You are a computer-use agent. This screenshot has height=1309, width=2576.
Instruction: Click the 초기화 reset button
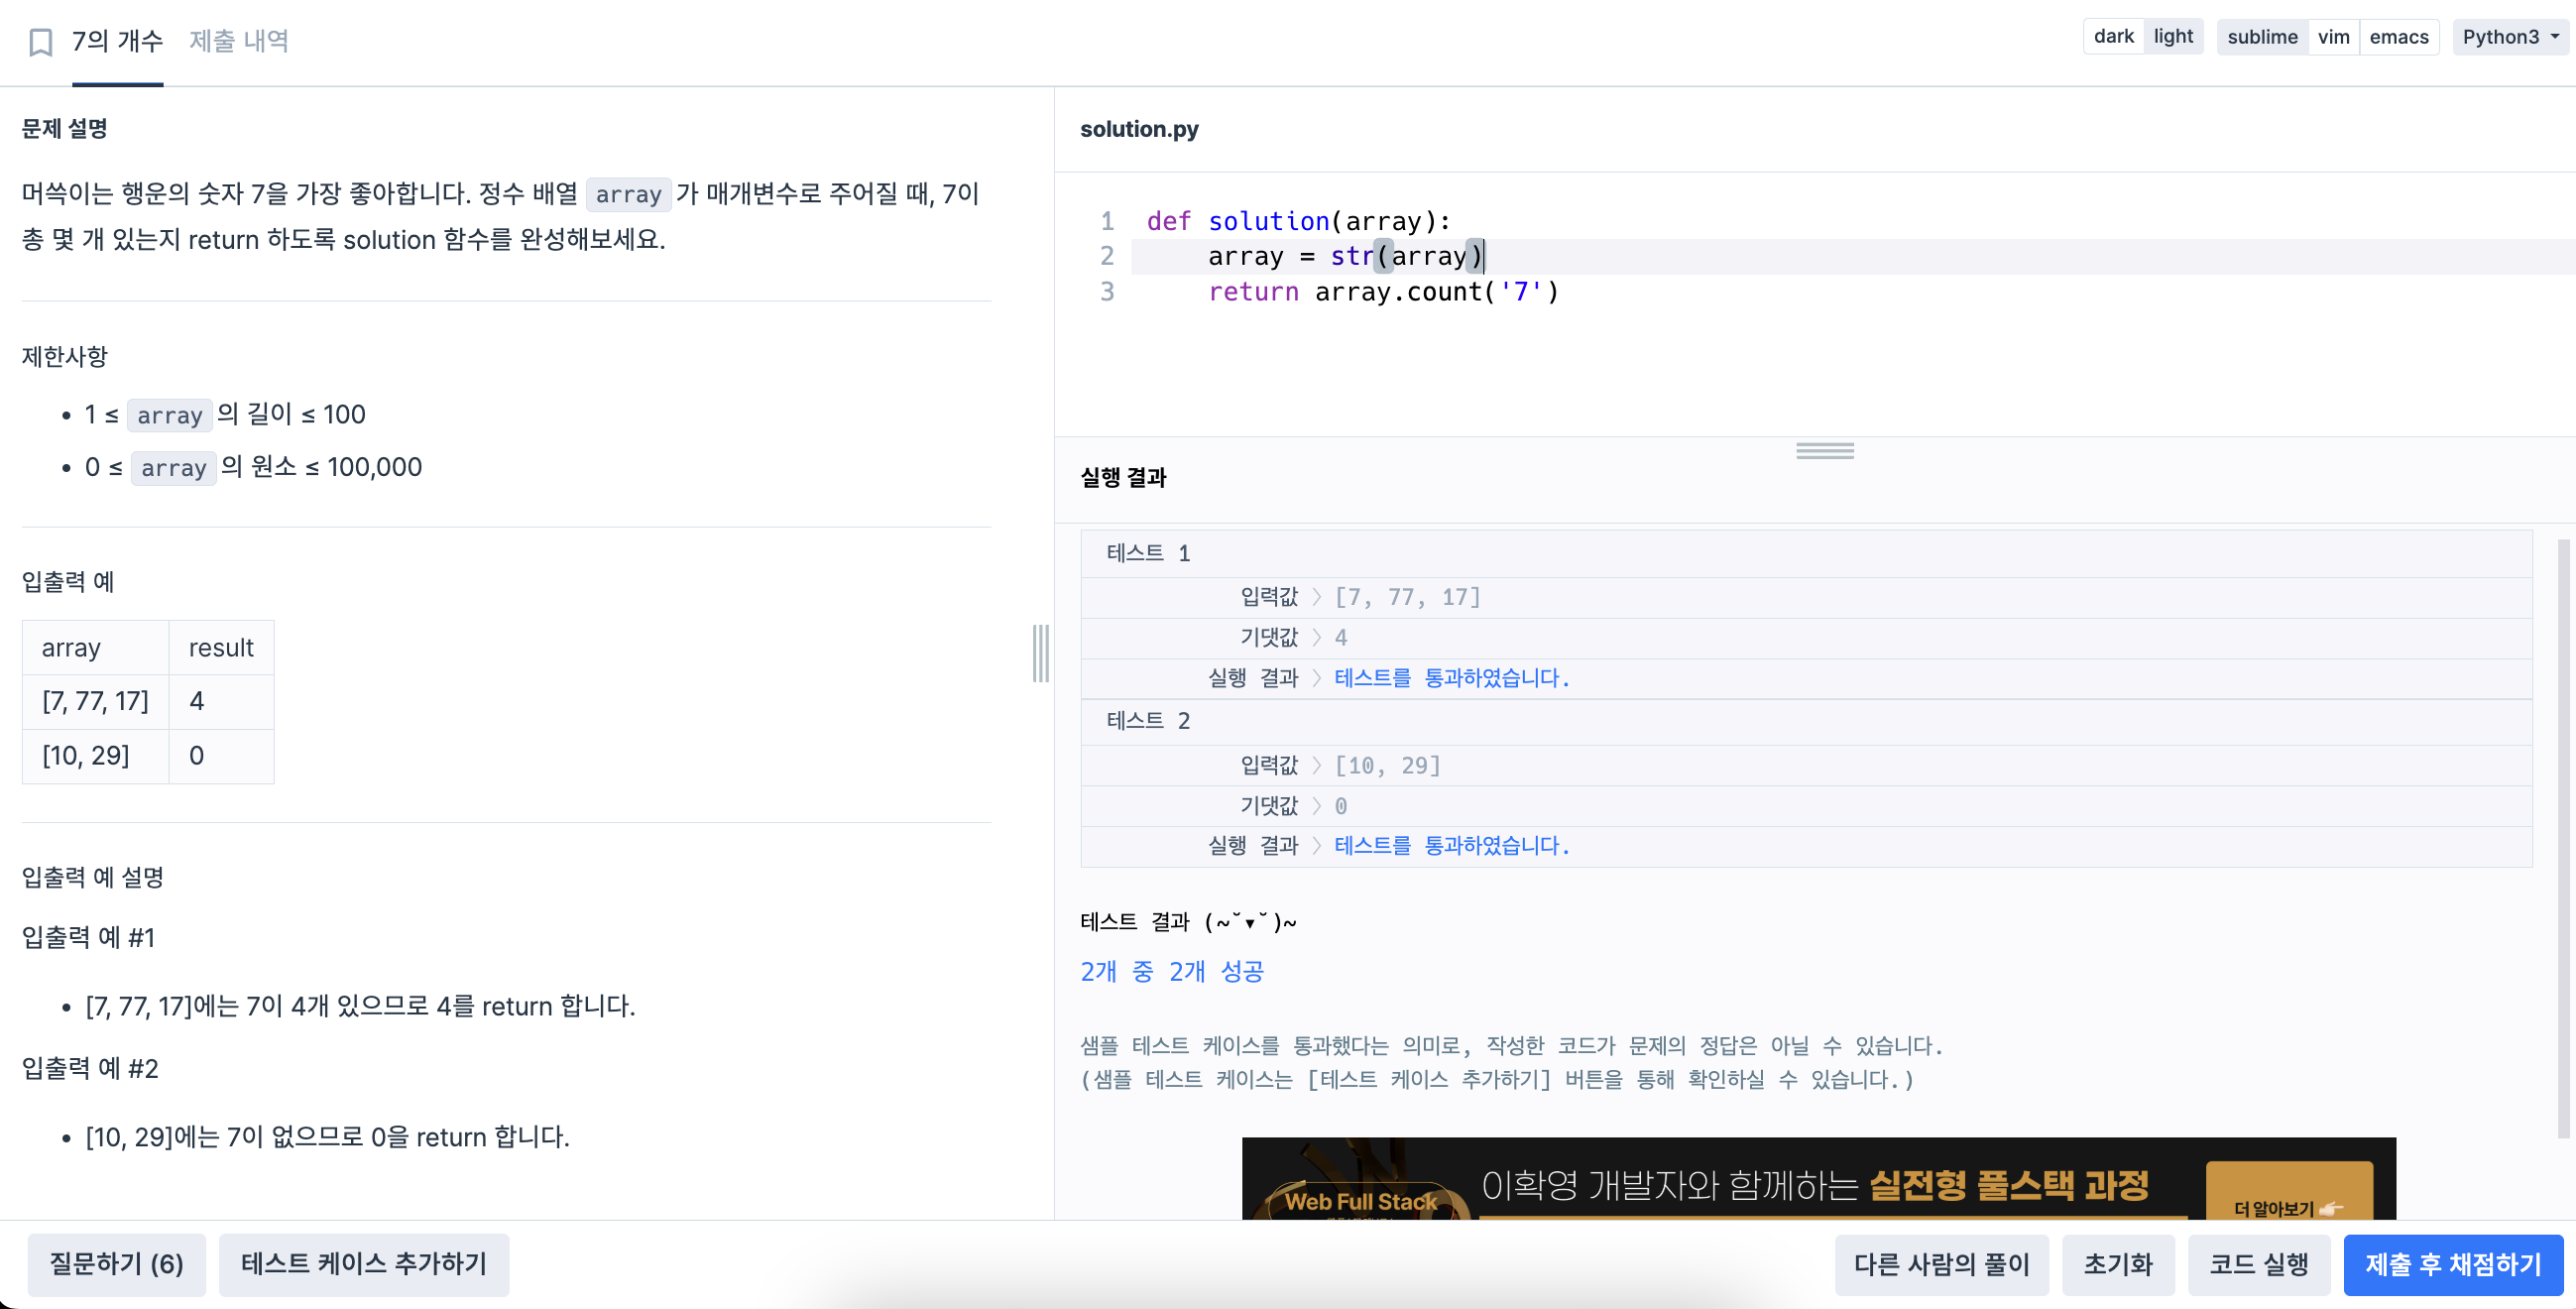pyautogui.click(x=2118, y=1265)
